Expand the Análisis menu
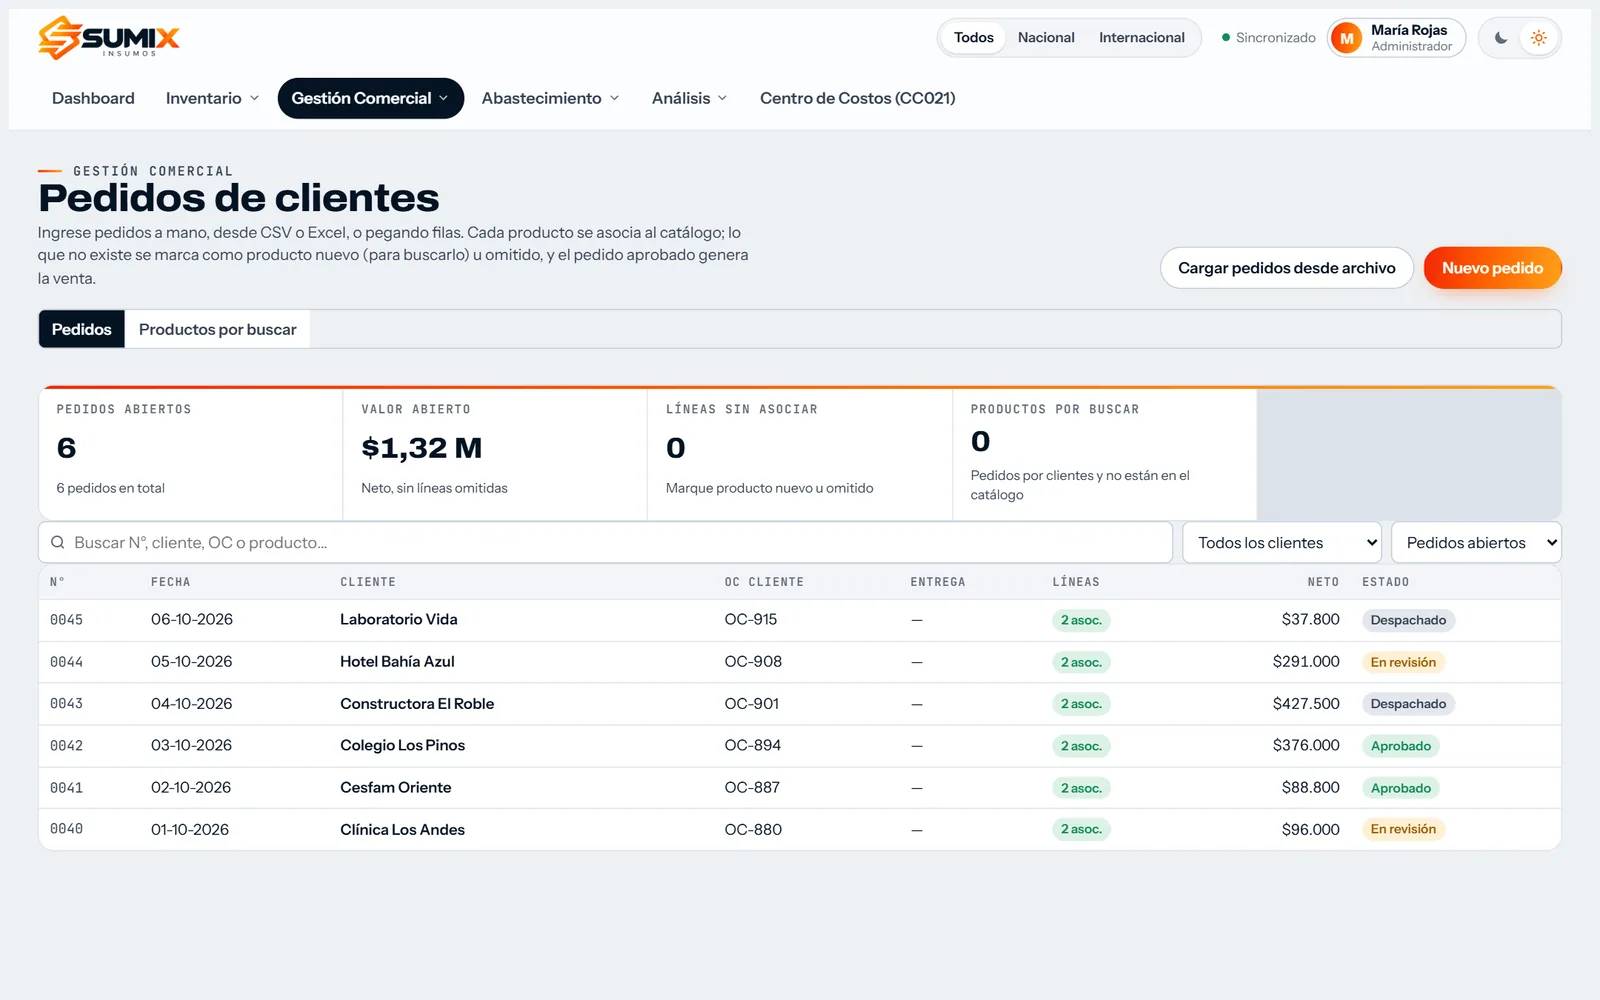Viewport: 1600px width, 1000px height. (x=689, y=98)
